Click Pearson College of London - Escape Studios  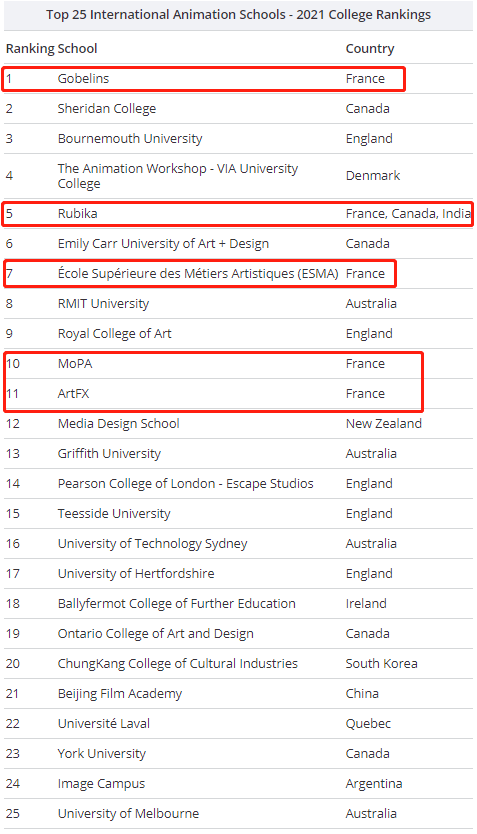pos(186,483)
